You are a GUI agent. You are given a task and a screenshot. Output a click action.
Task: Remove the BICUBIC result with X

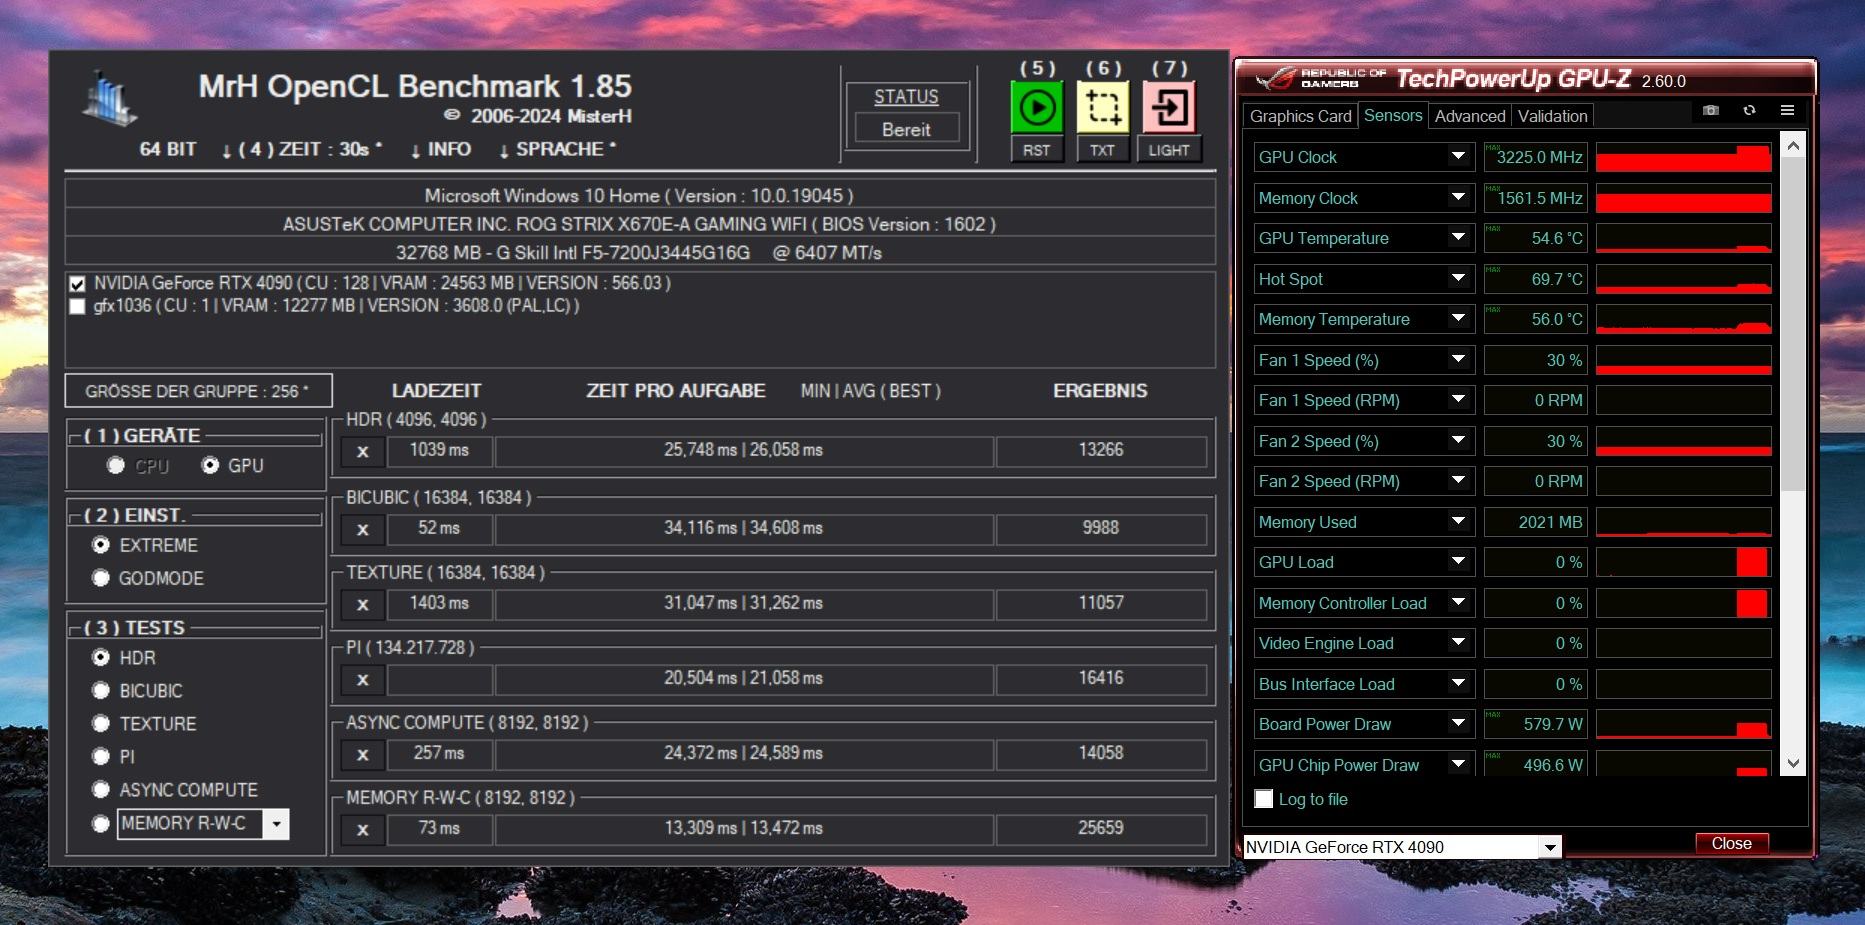pyautogui.click(x=363, y=529)
